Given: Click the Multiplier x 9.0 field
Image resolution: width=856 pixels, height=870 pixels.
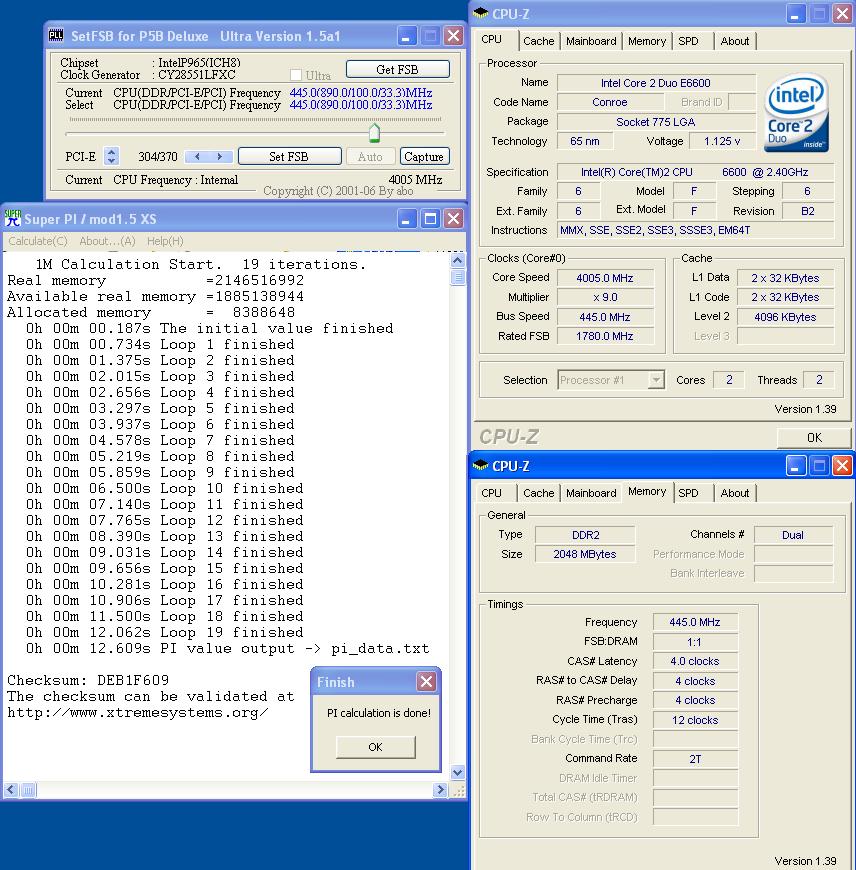Looking at the screenshot, I should click(x=605, y=297).
